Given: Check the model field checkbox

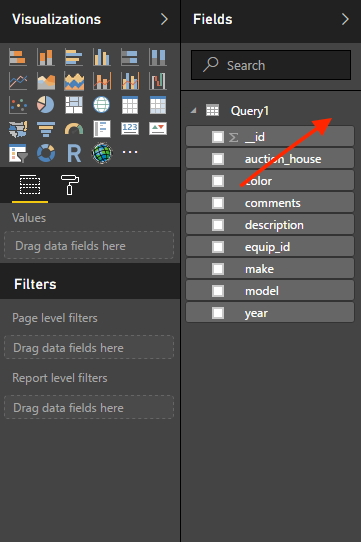Looking at the screenshot, I should coord(218,291).
